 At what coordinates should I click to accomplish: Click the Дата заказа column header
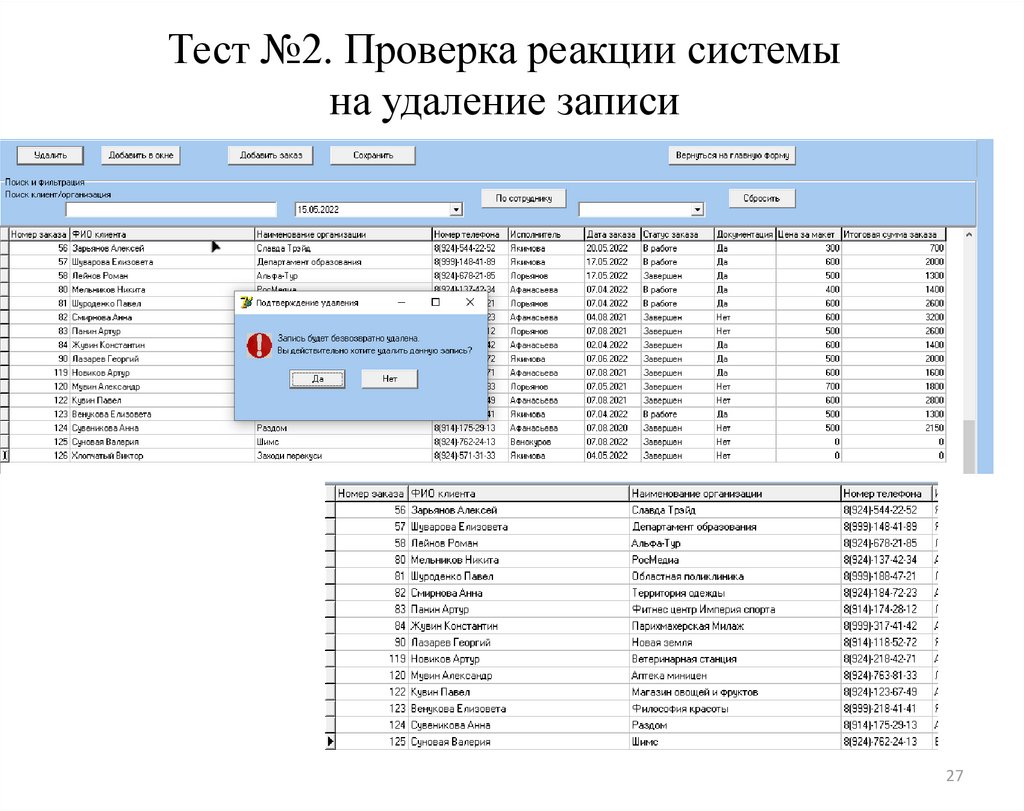pyautogui.click(x=613, y=234)
